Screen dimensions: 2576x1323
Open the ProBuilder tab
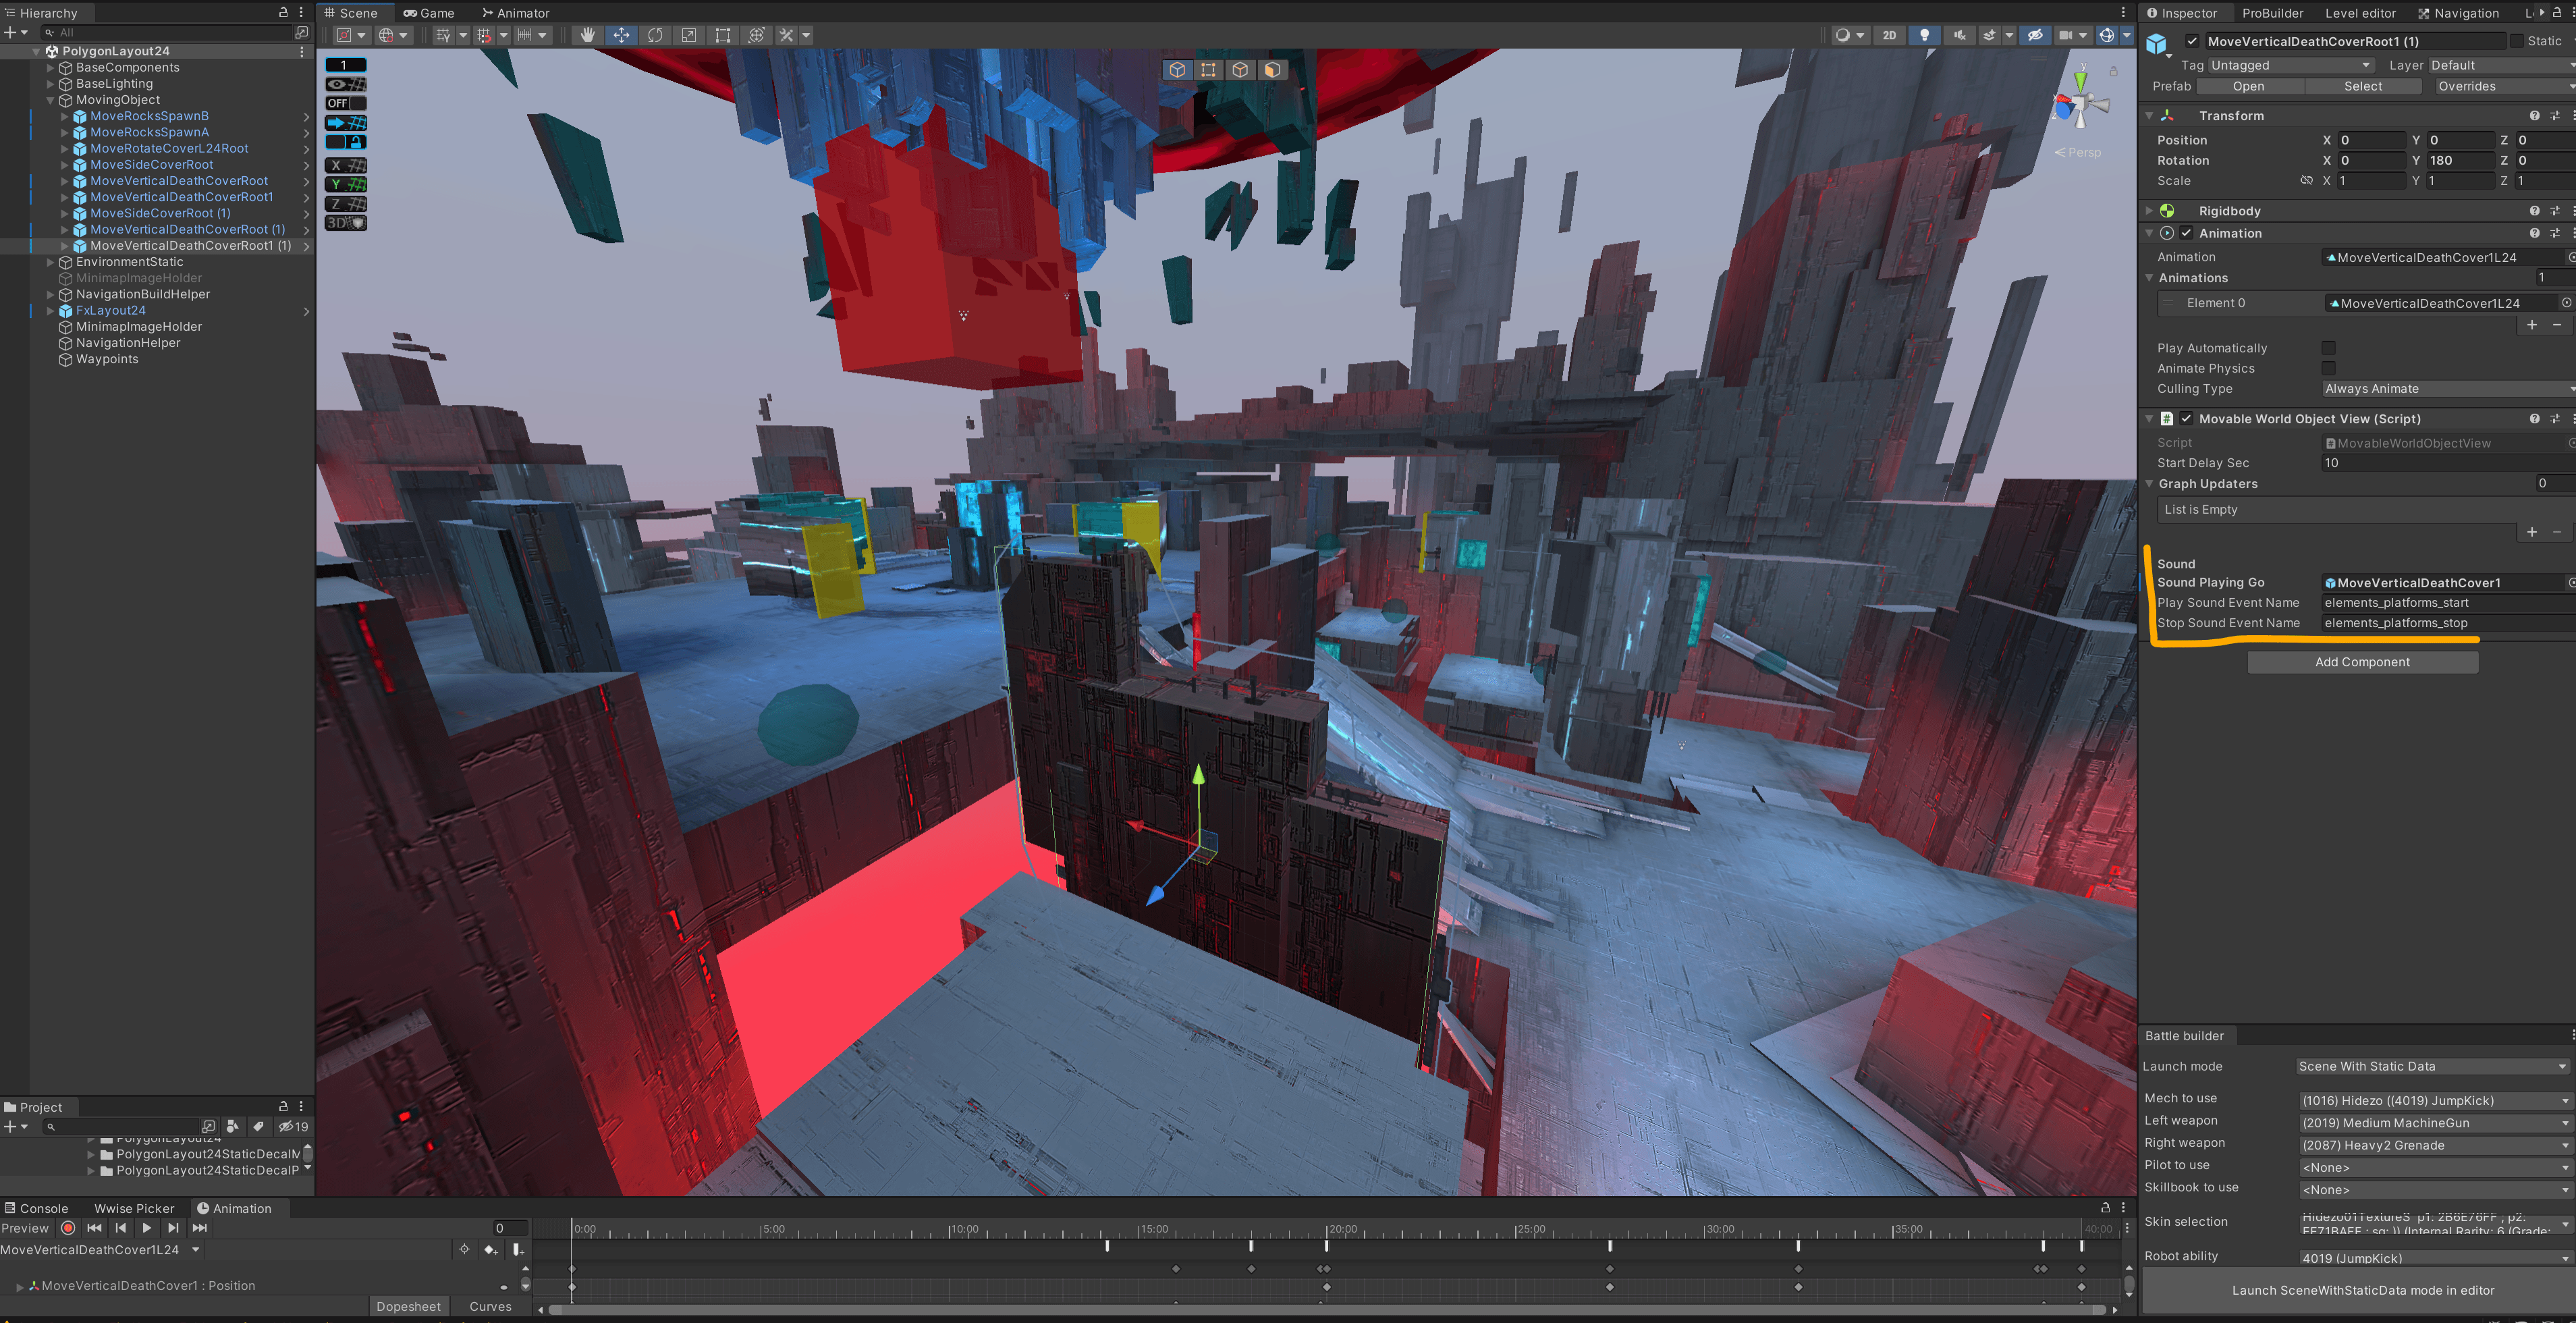point(2272,13)
